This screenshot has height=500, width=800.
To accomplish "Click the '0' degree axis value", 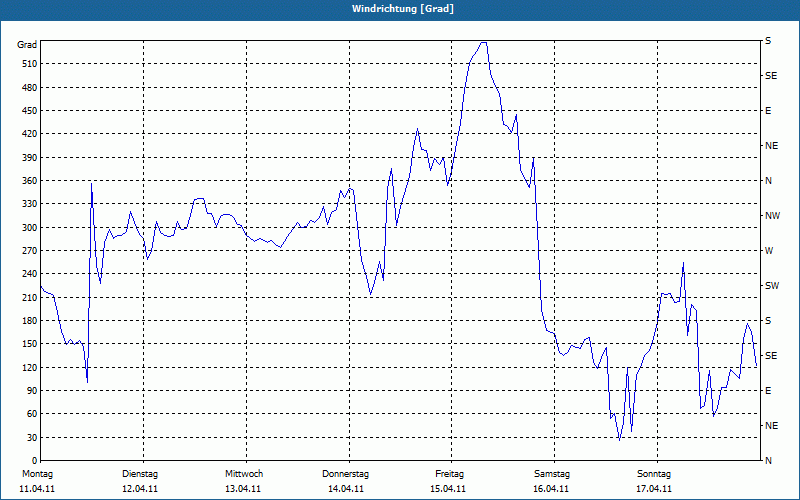I will (x=35, y=461).
